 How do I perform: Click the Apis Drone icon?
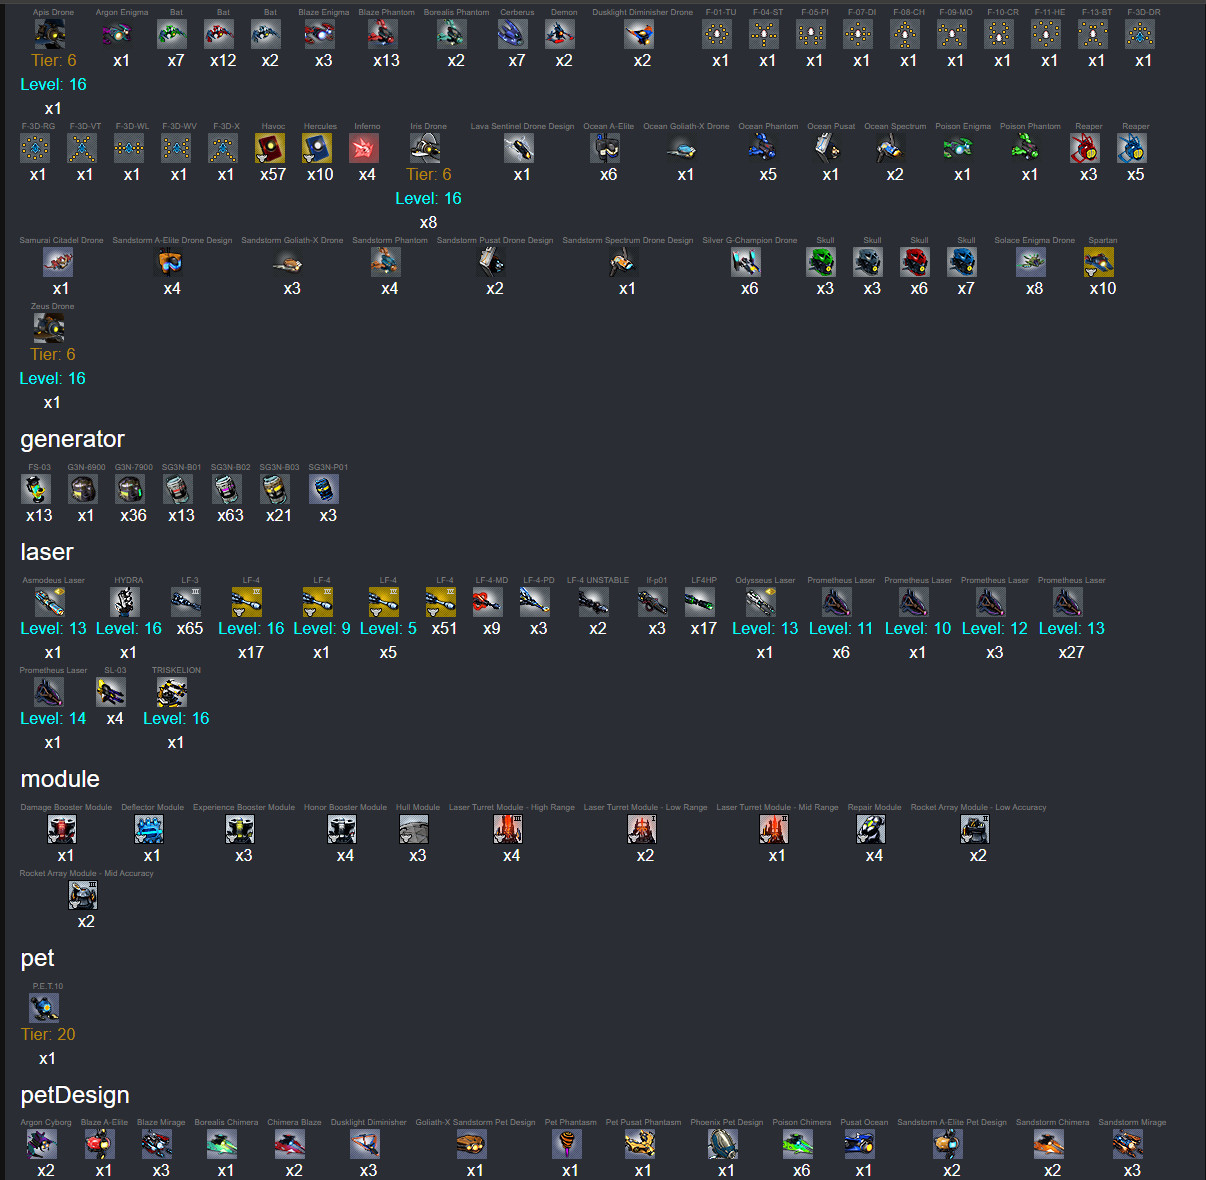pos(50,34)
